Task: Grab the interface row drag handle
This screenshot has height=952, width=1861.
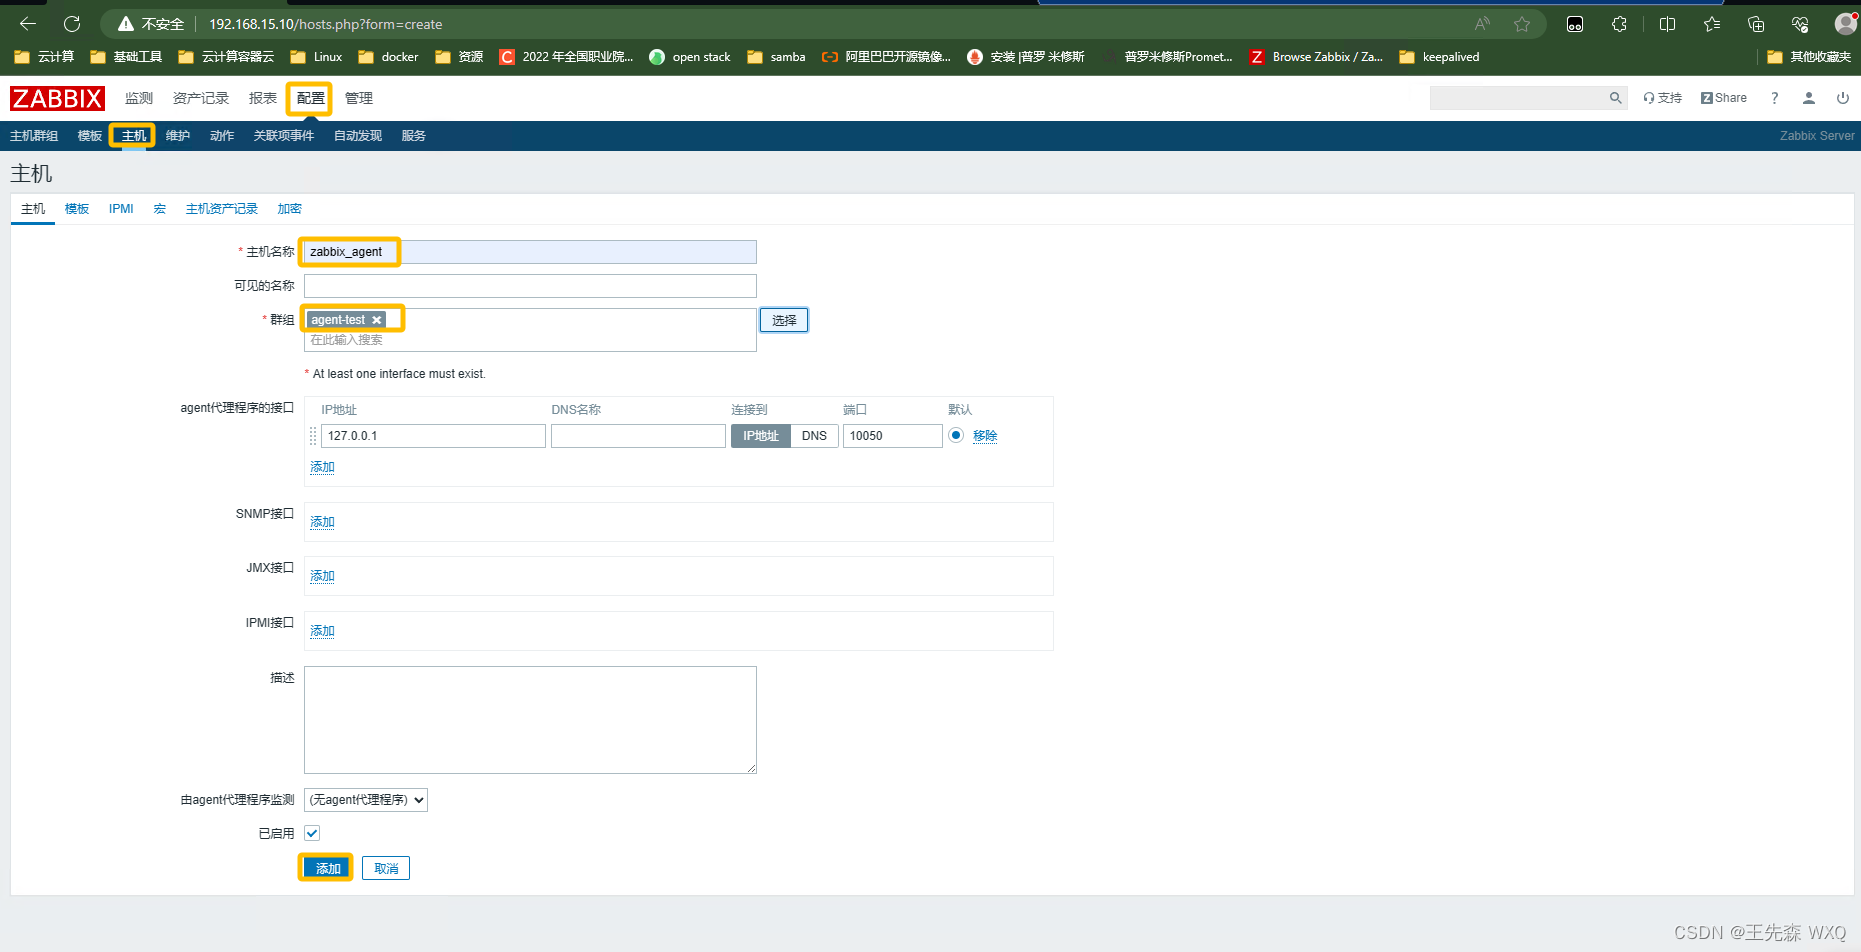Action: pos(313,436)
